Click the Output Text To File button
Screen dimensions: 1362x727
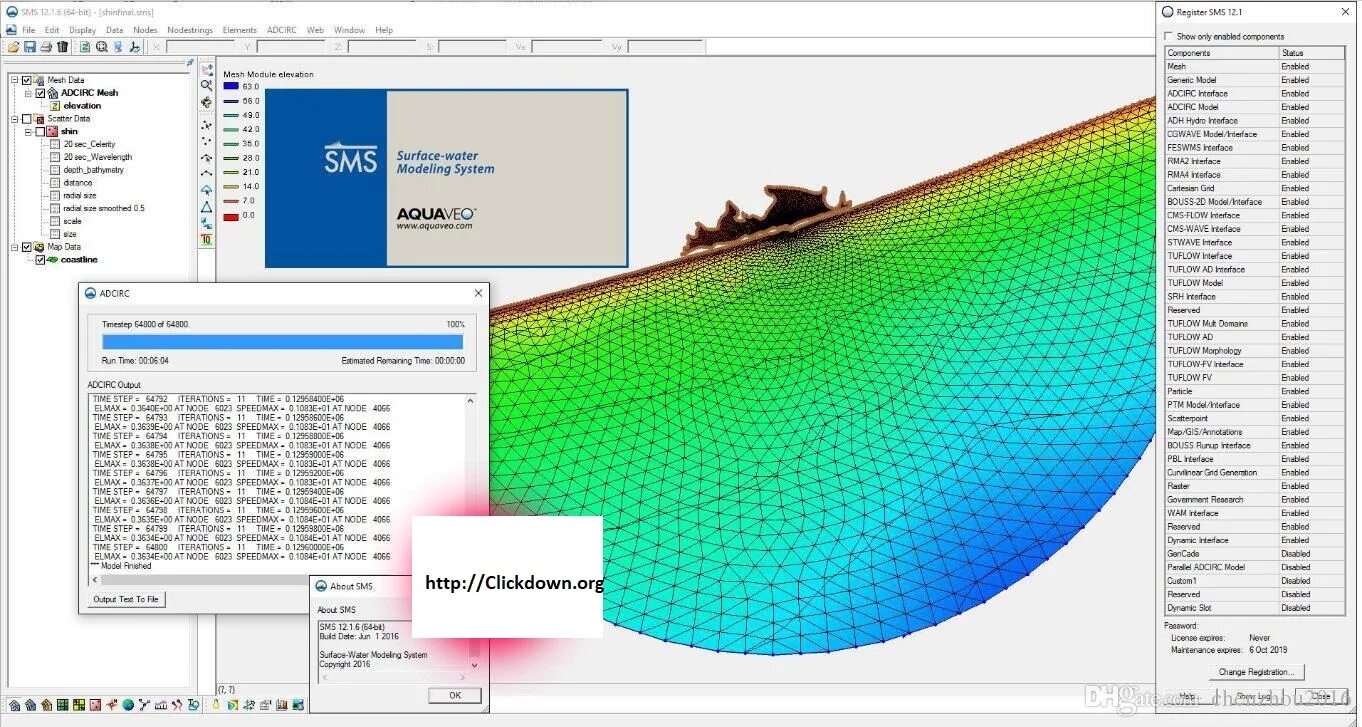pos(126,599)
